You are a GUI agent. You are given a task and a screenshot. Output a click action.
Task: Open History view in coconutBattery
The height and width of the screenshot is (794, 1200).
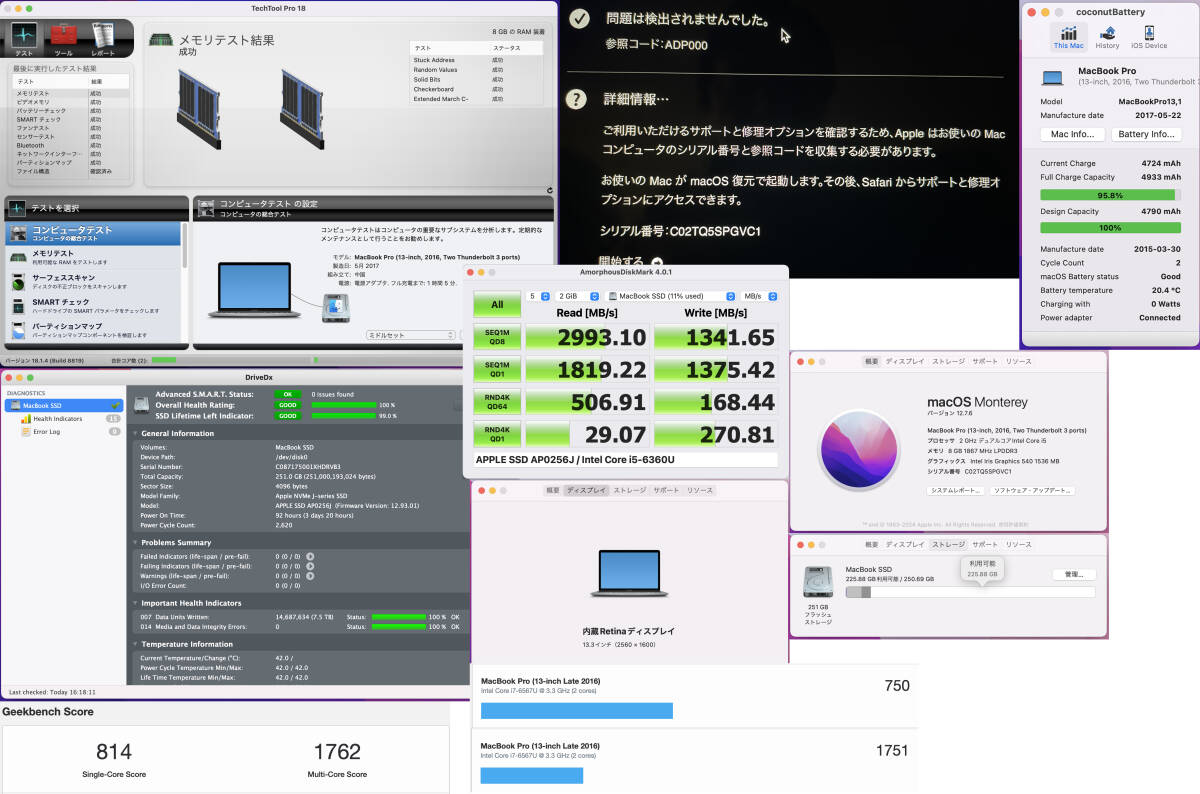1107,38
